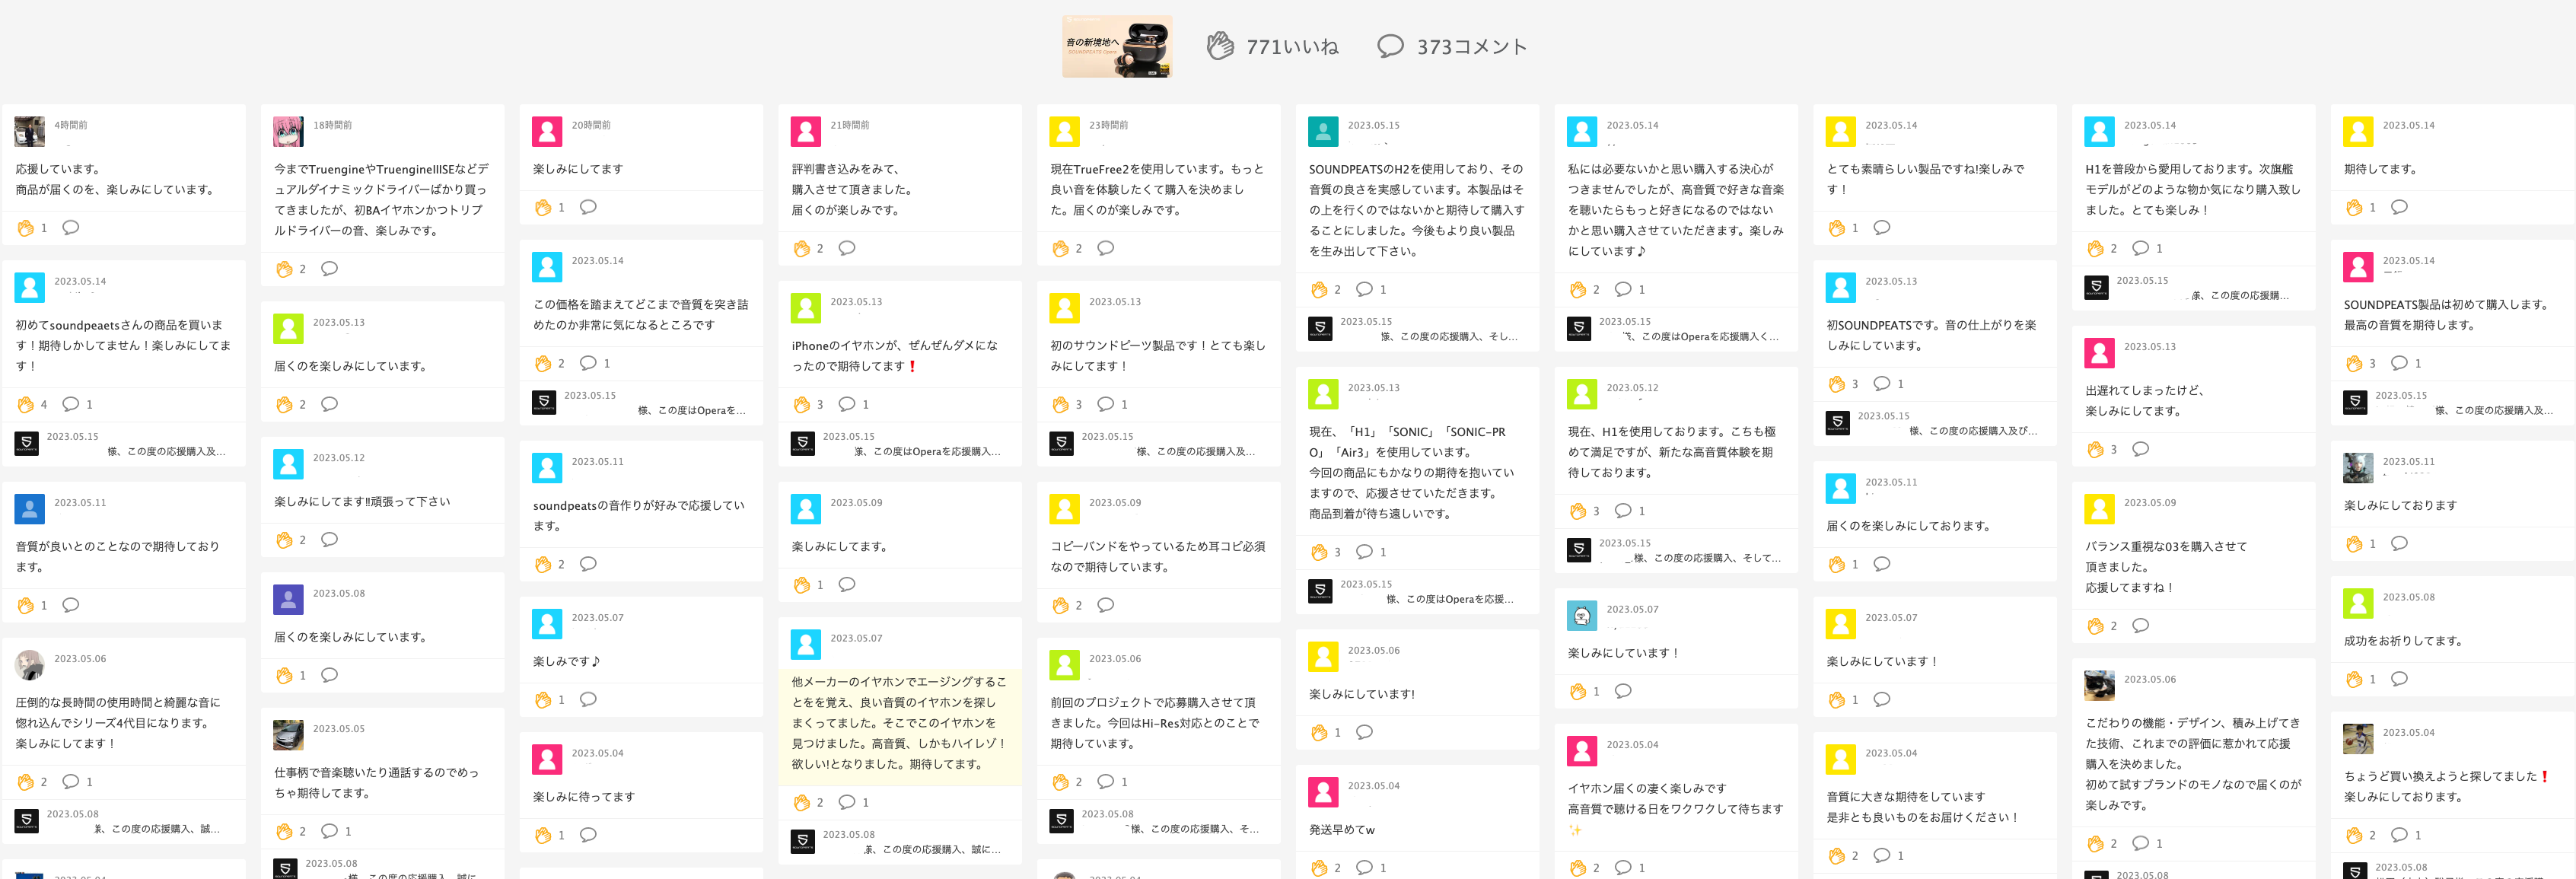Switch to the 373コメント tab

[x=1470, y=47]
